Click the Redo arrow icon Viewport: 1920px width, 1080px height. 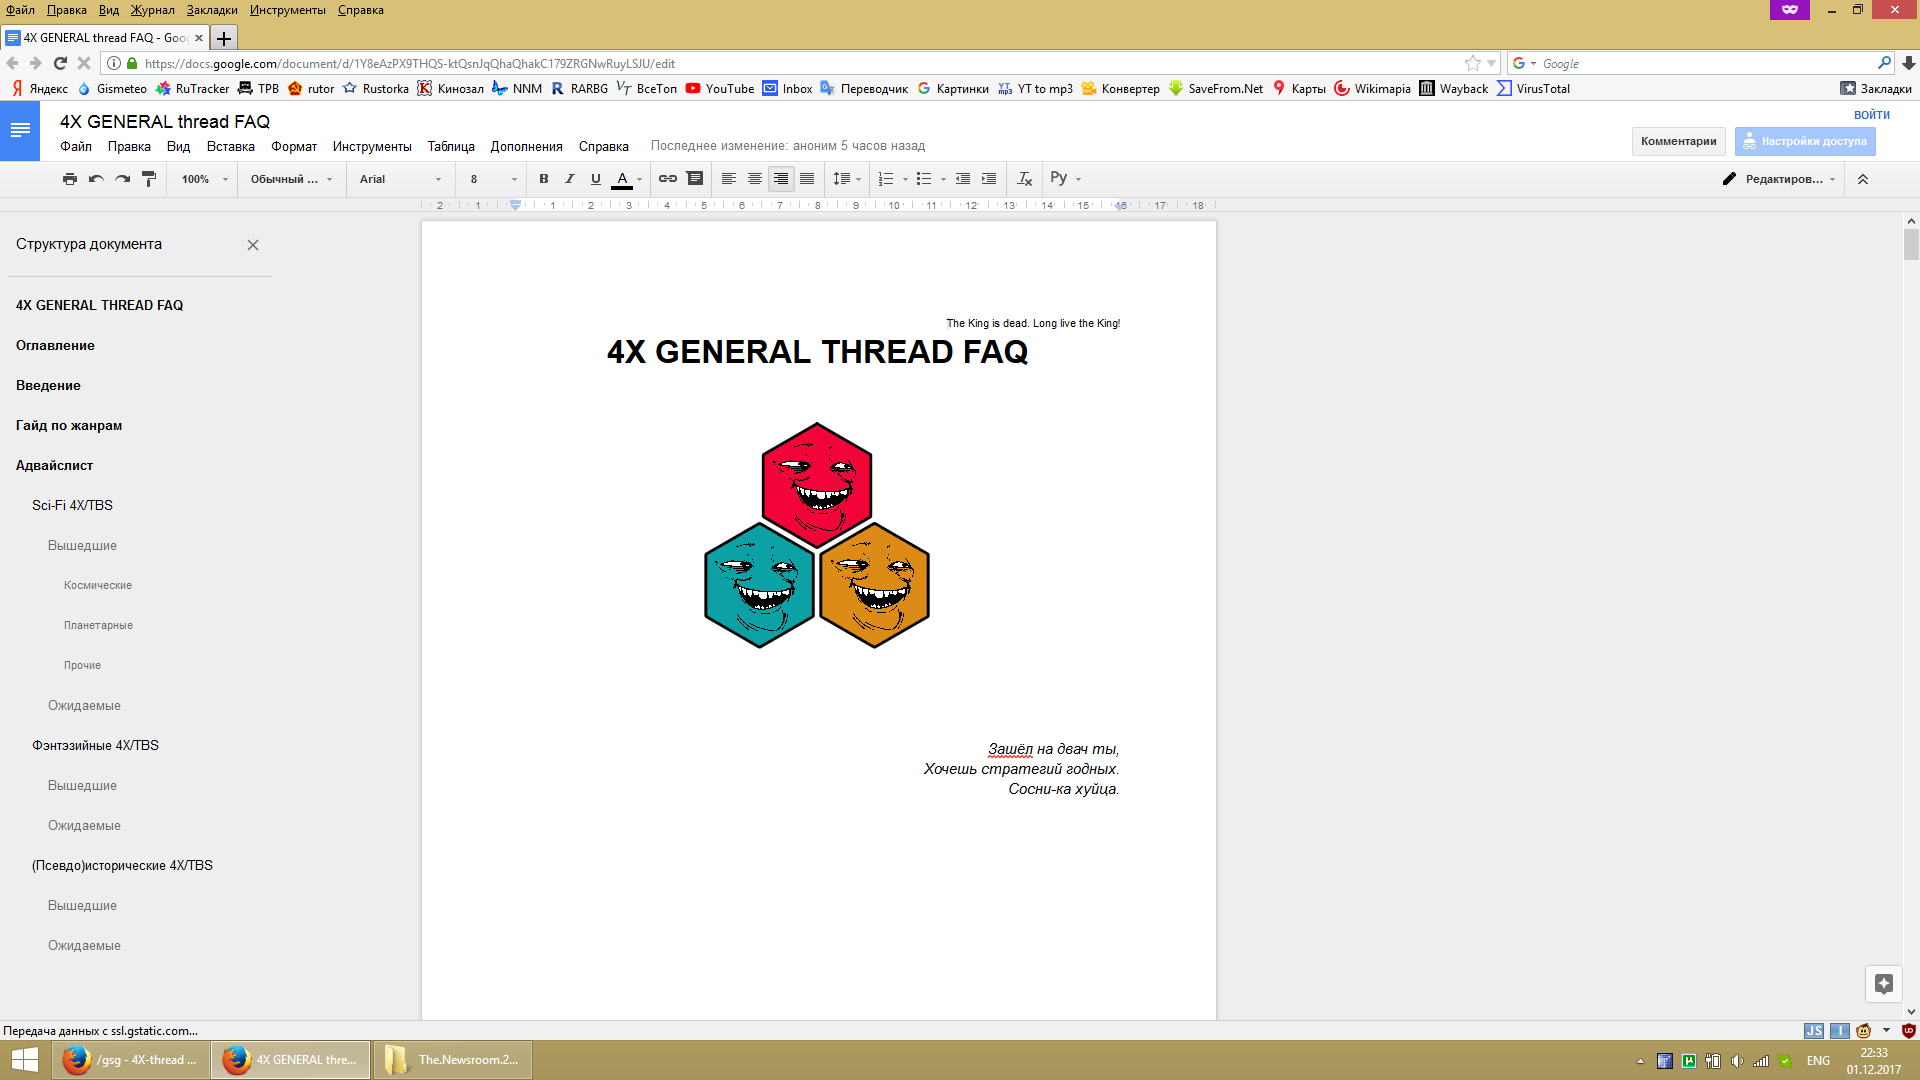pos(123,179)
